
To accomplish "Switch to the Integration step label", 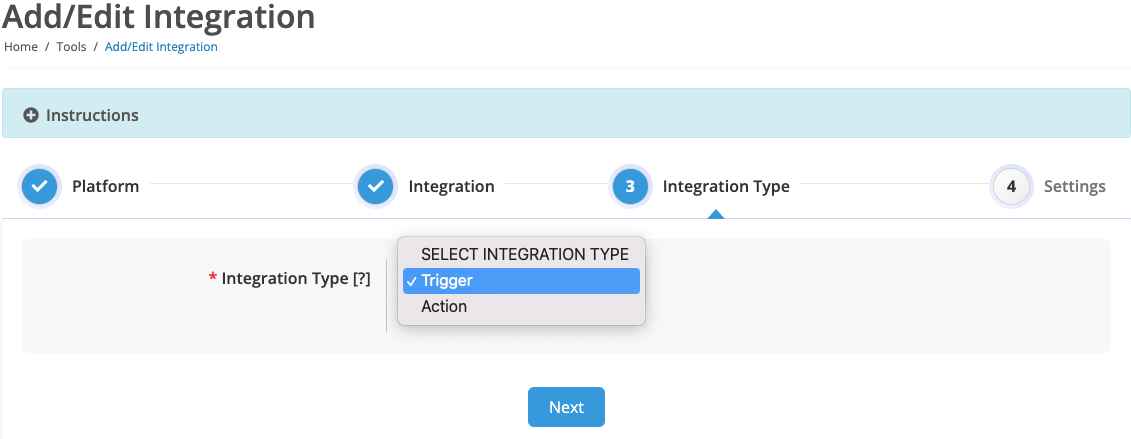I will point(452,187).
